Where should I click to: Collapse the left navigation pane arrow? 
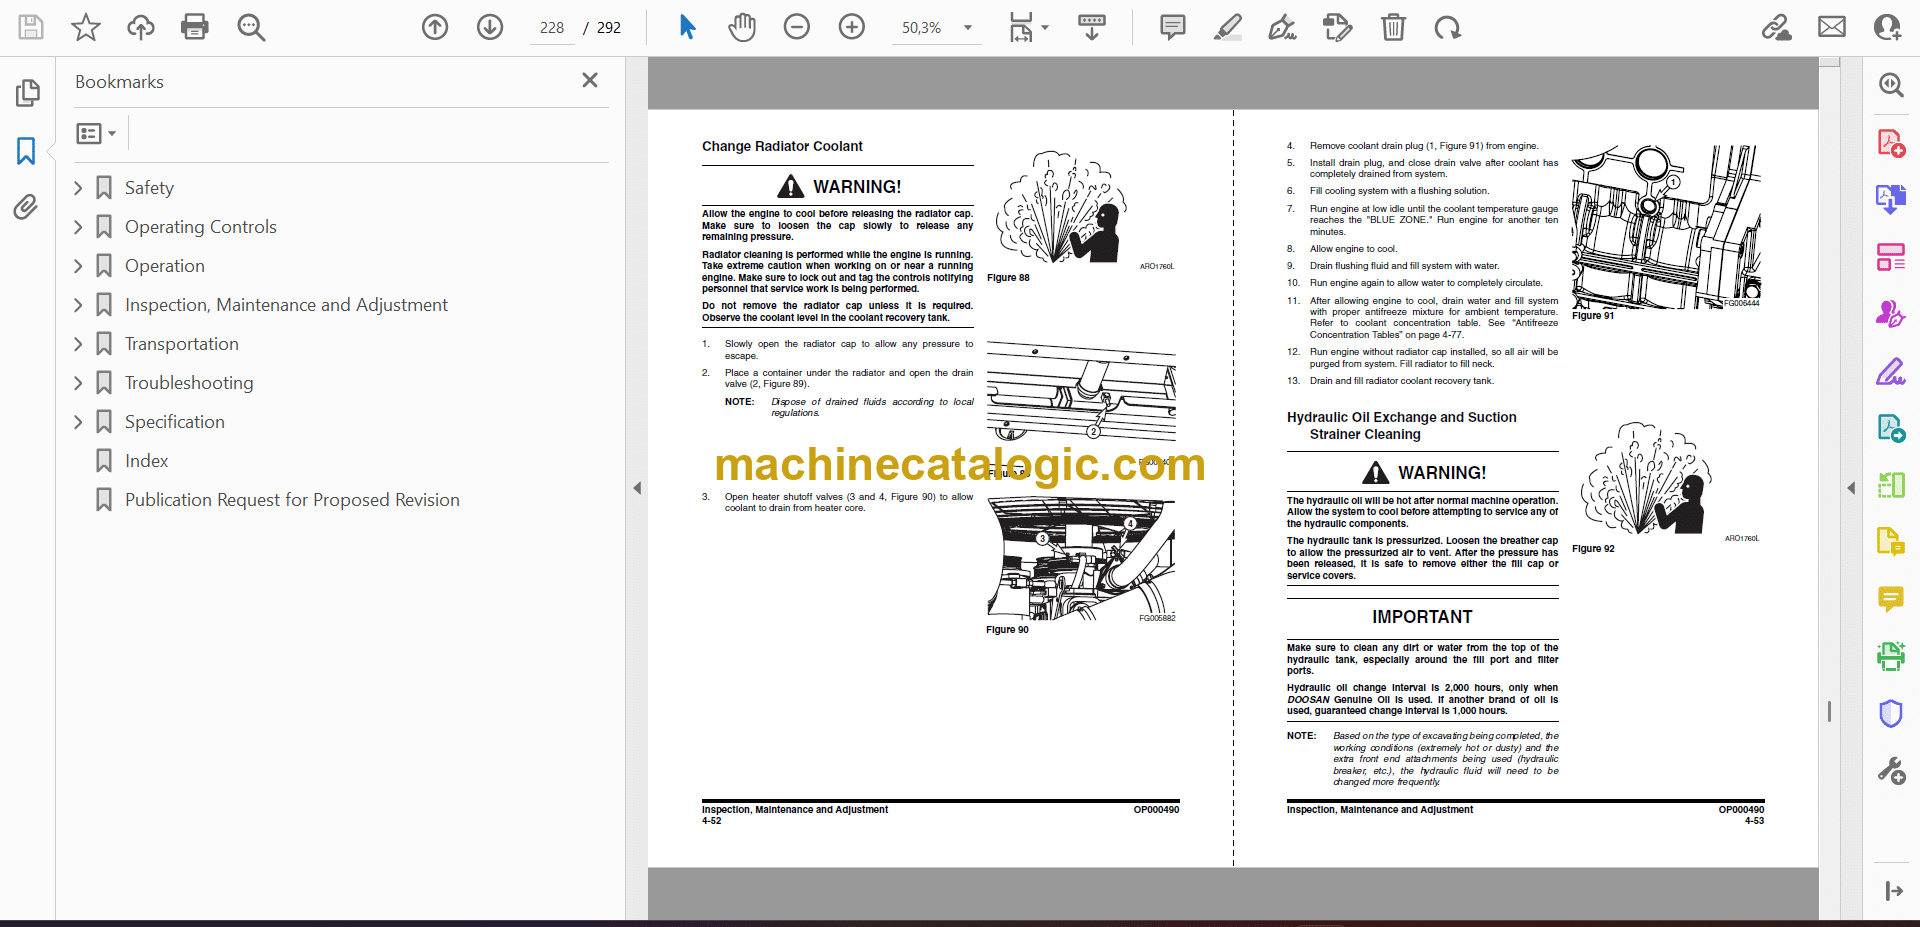637,488
